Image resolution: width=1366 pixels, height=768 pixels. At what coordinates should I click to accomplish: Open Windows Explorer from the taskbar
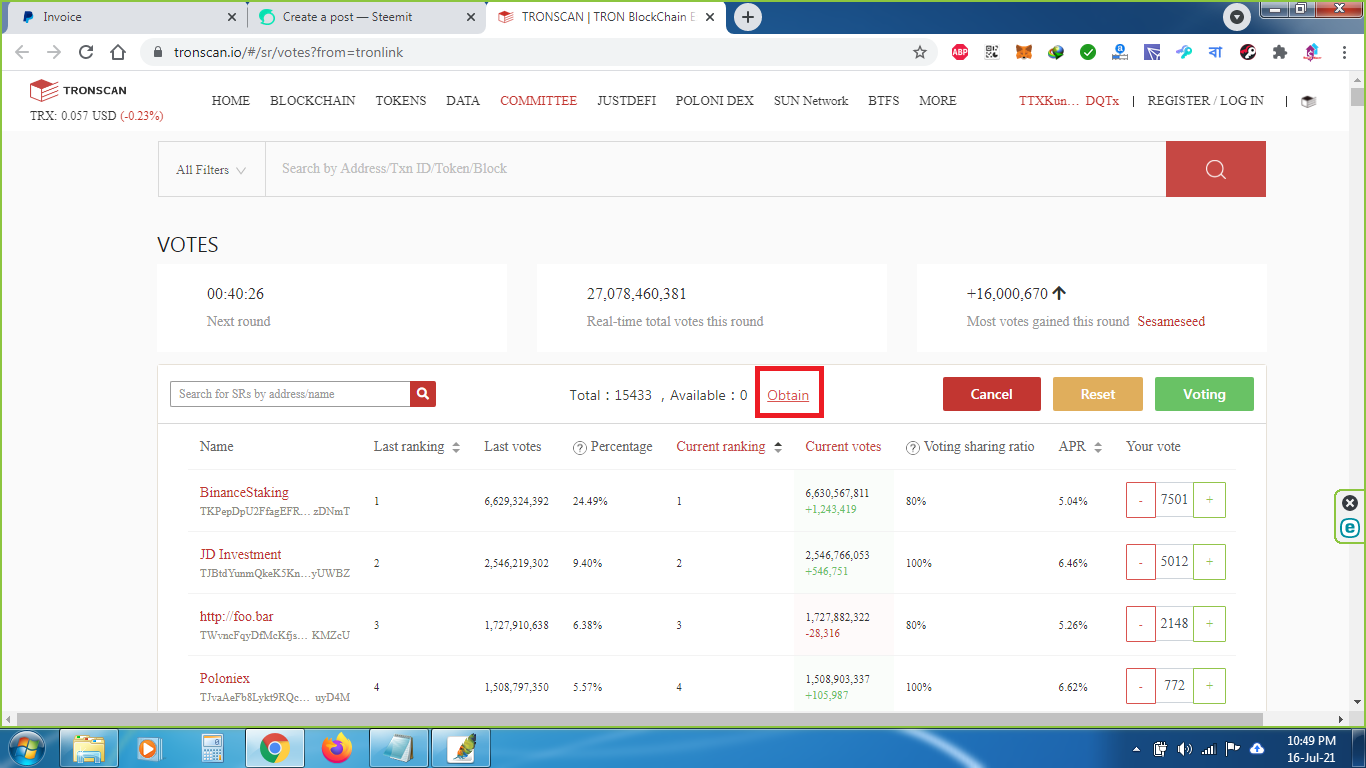pyautogui.click(x=89, y=748)
